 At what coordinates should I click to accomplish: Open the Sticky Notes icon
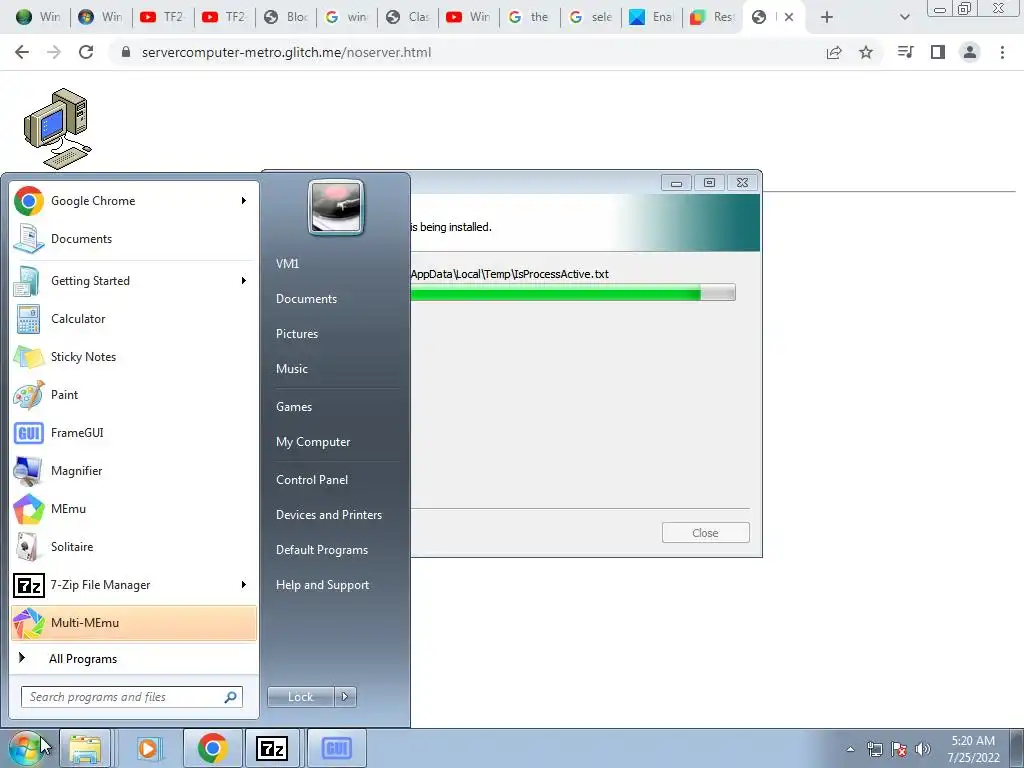29,357
